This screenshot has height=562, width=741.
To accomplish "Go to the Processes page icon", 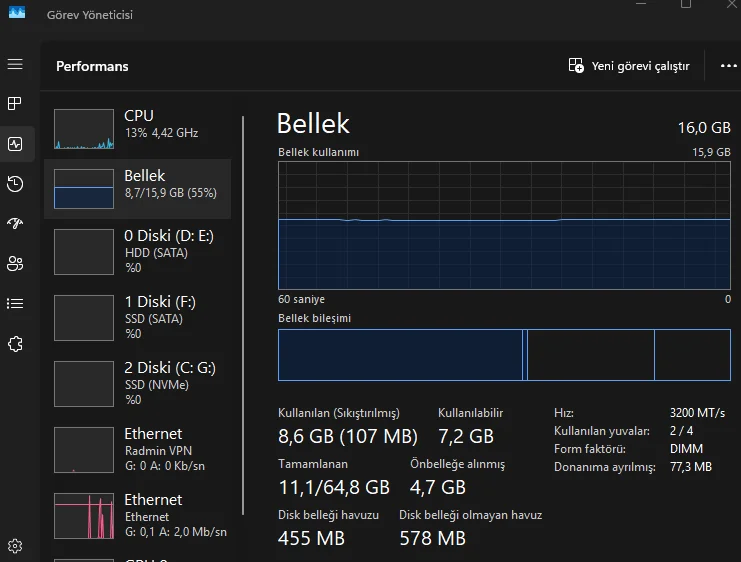I will pyautogui.click(x=15, y=103).
